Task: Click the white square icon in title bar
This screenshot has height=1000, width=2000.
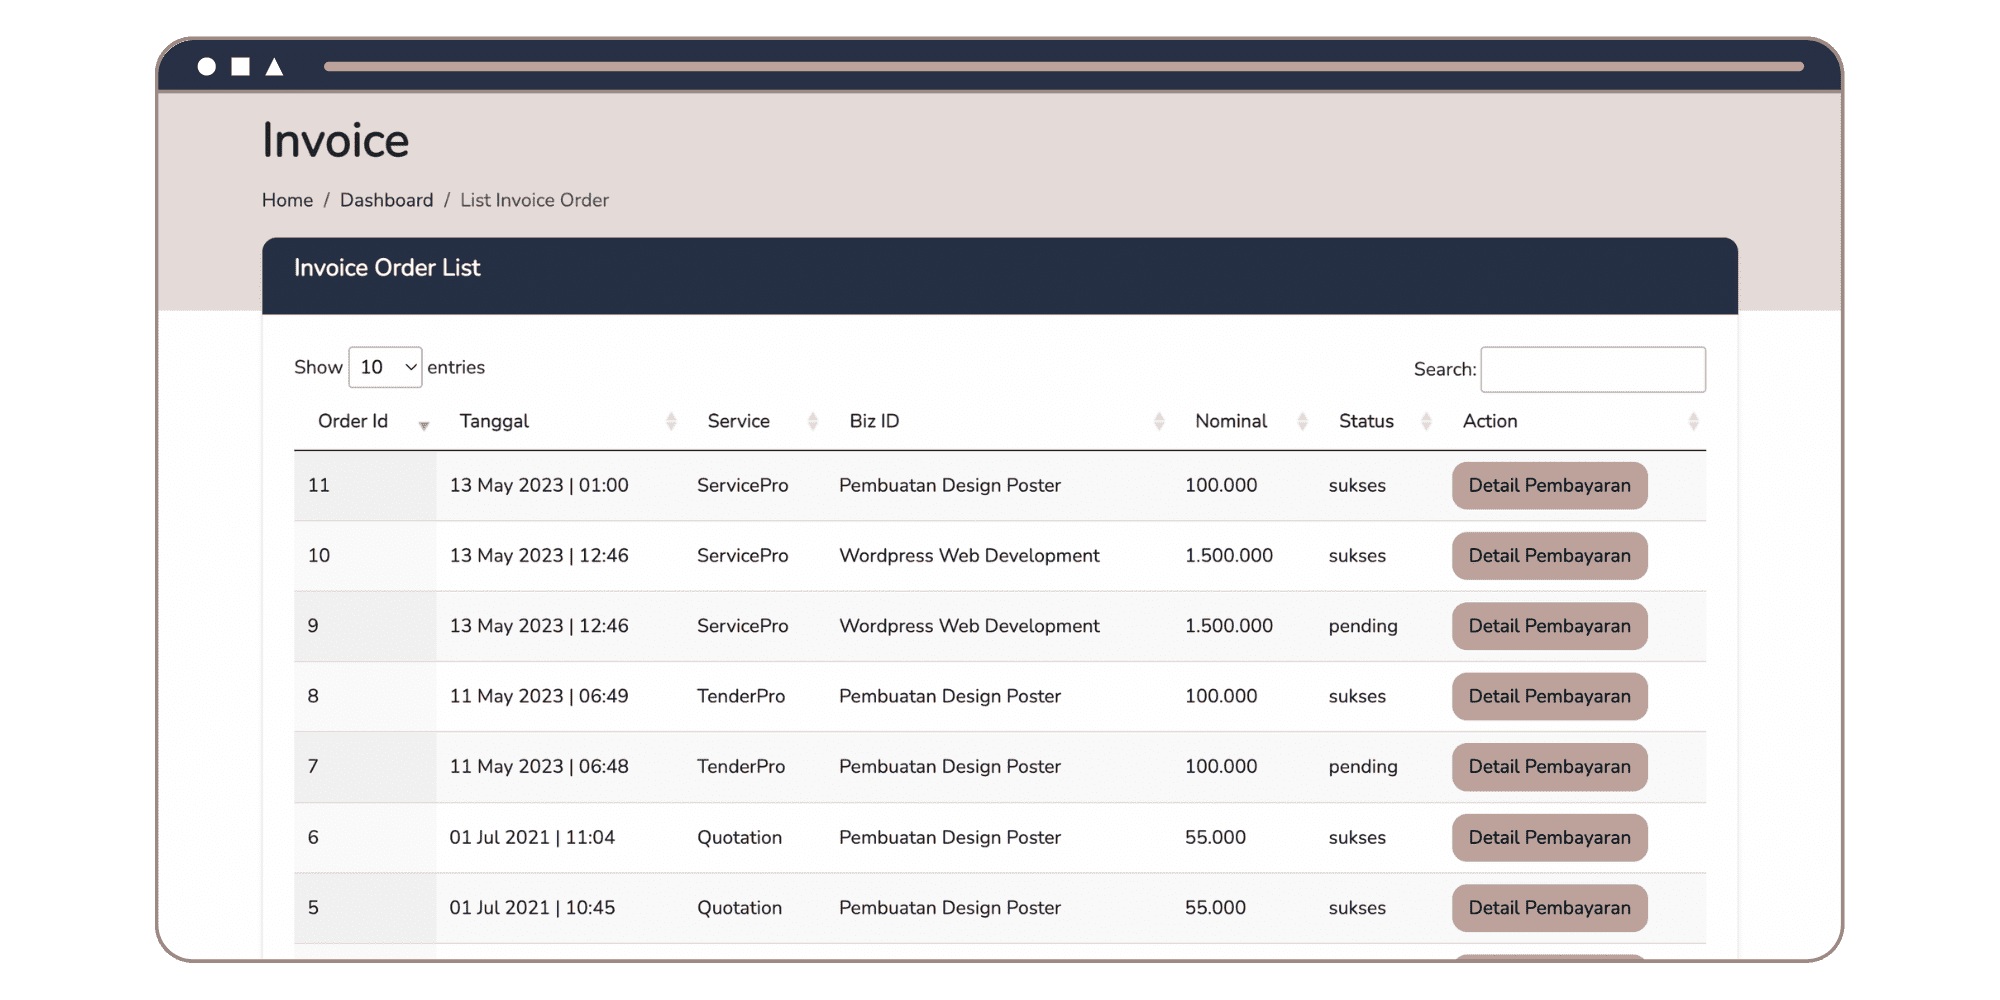Action: 240,67
